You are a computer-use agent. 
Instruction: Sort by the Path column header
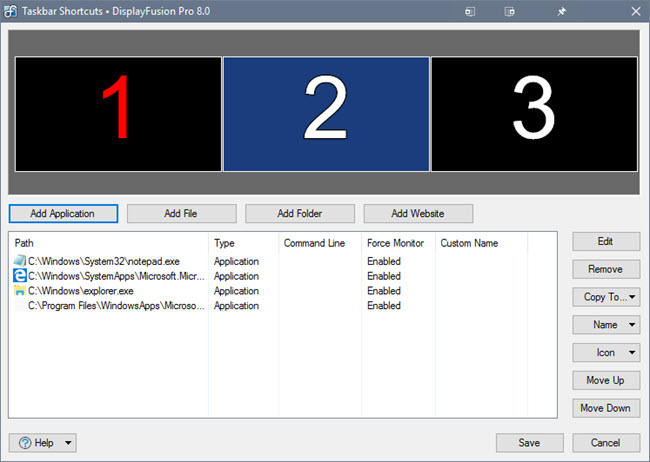109,243
